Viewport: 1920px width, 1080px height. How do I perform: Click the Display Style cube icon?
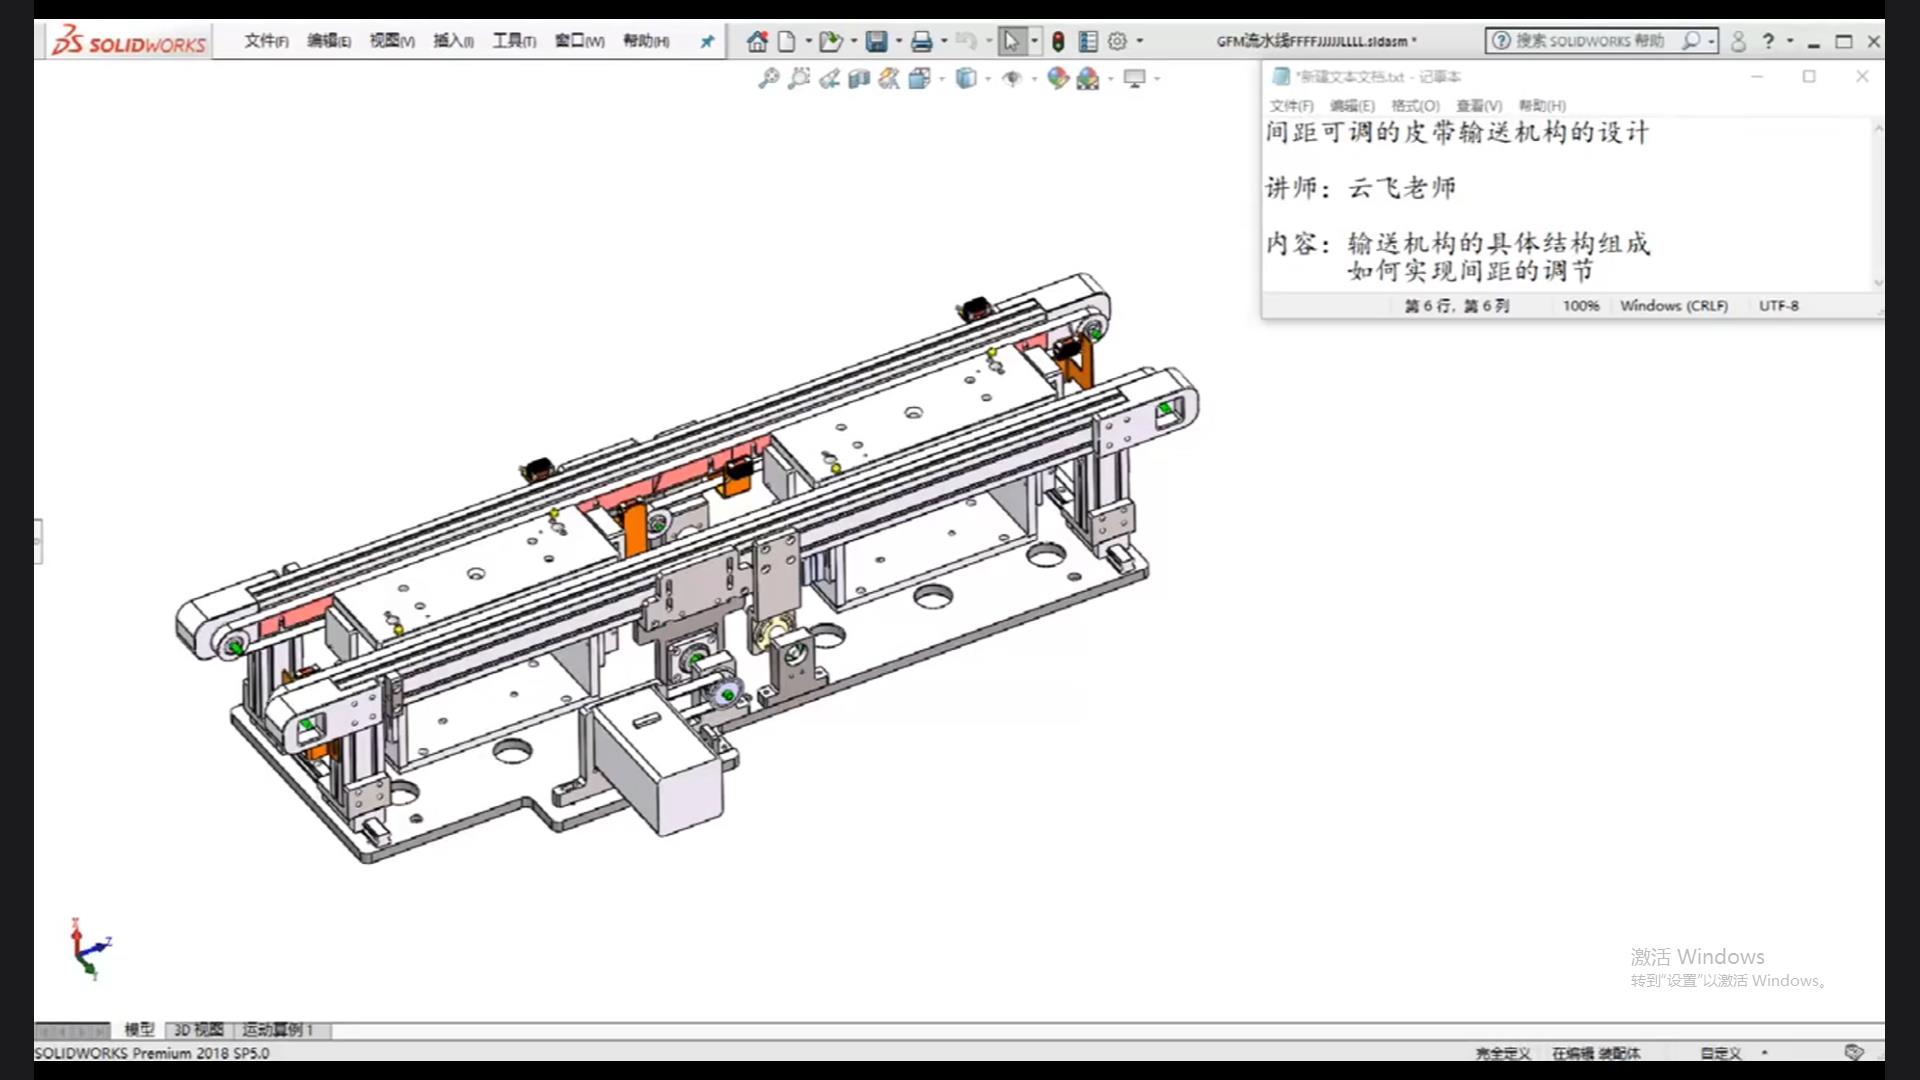965,78
